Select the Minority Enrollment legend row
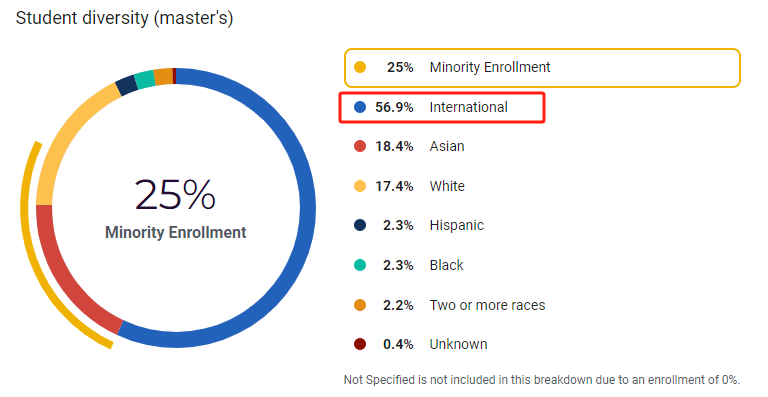This screenshot has width=768, height=397. pos(542,68)
